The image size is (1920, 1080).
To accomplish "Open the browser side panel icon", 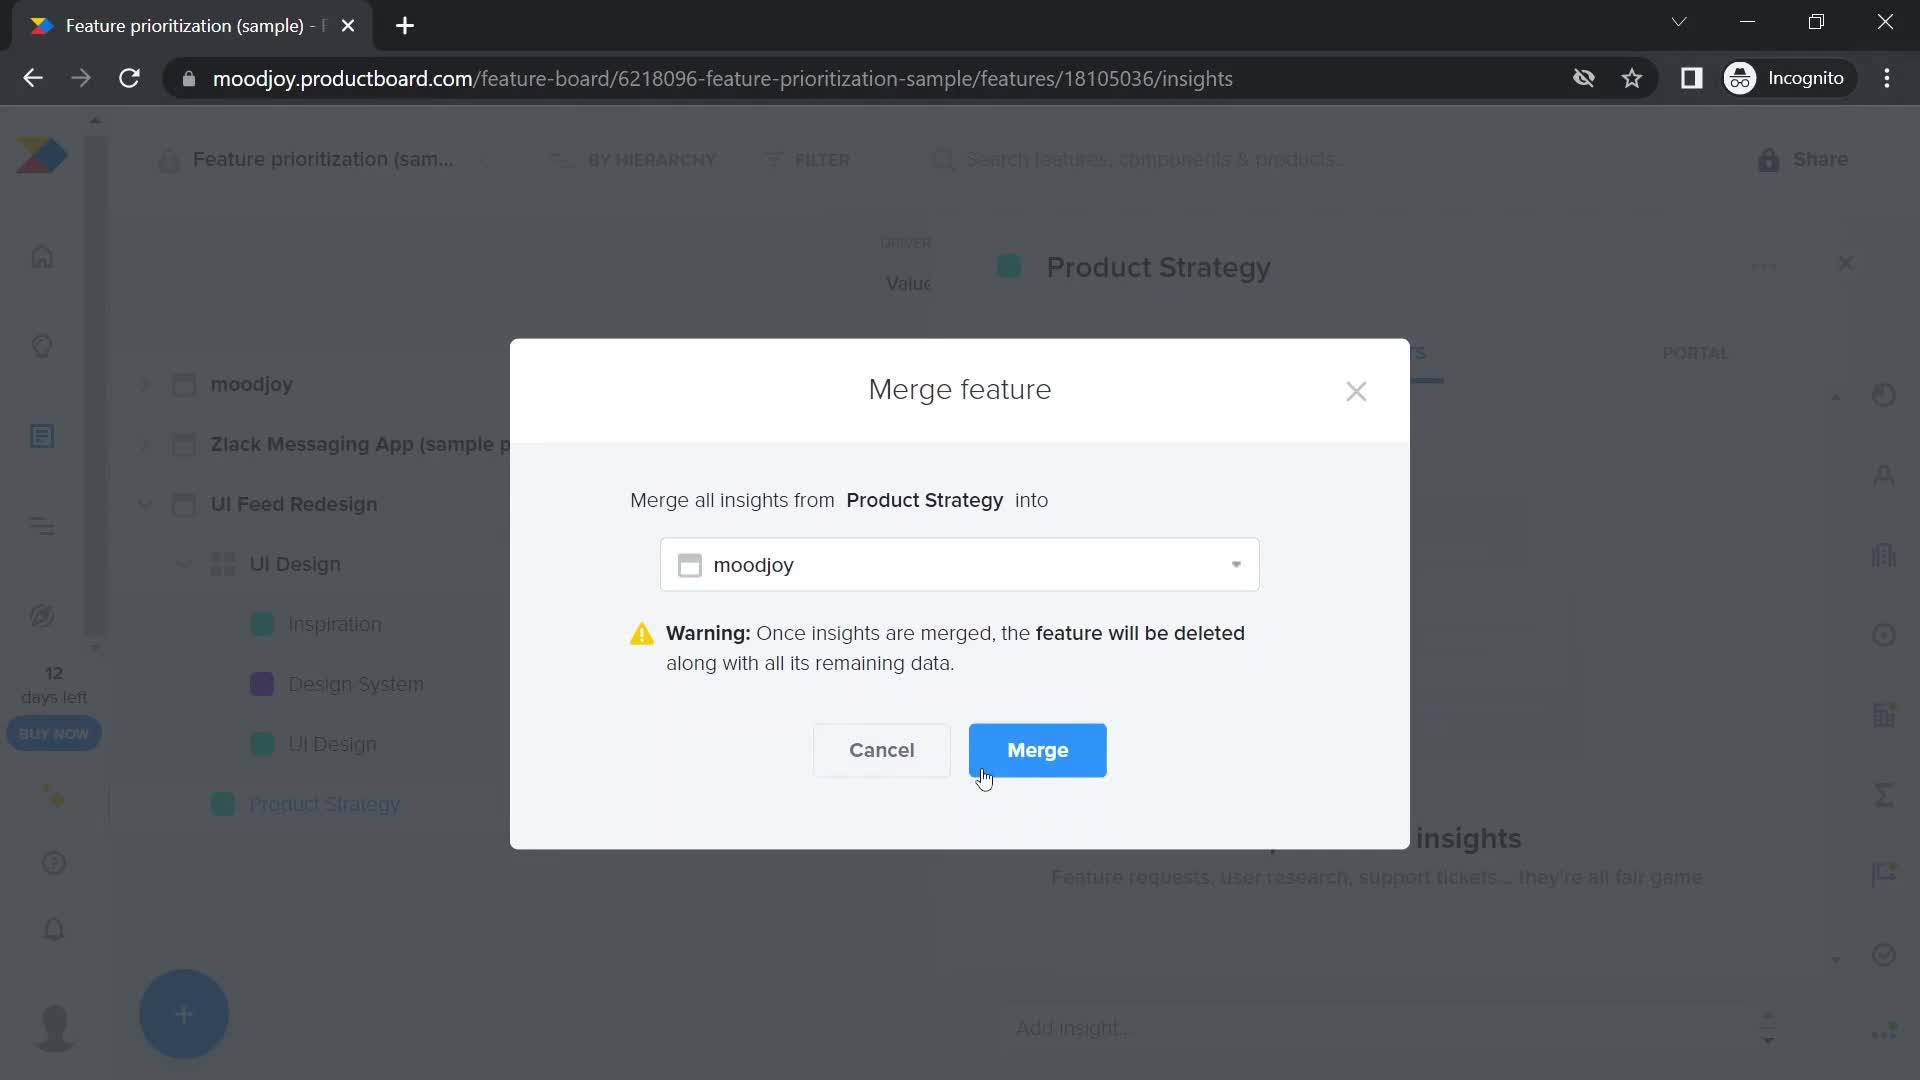I will tap(1692, 78).
